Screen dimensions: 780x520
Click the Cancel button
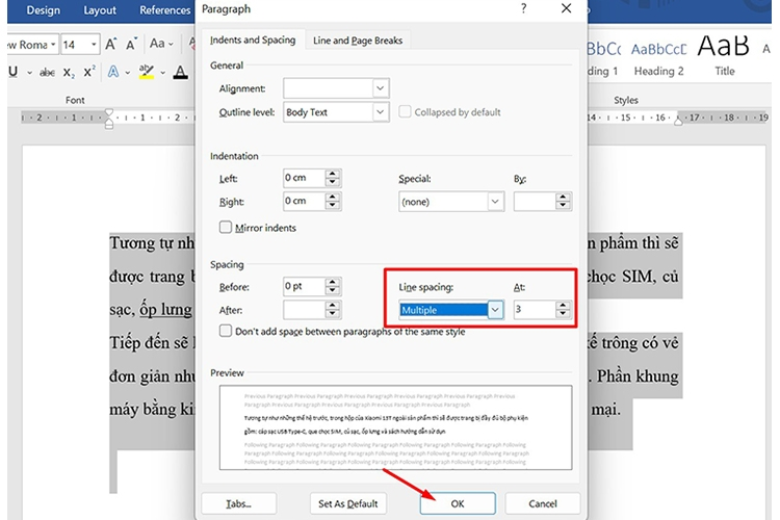(543, 504)
